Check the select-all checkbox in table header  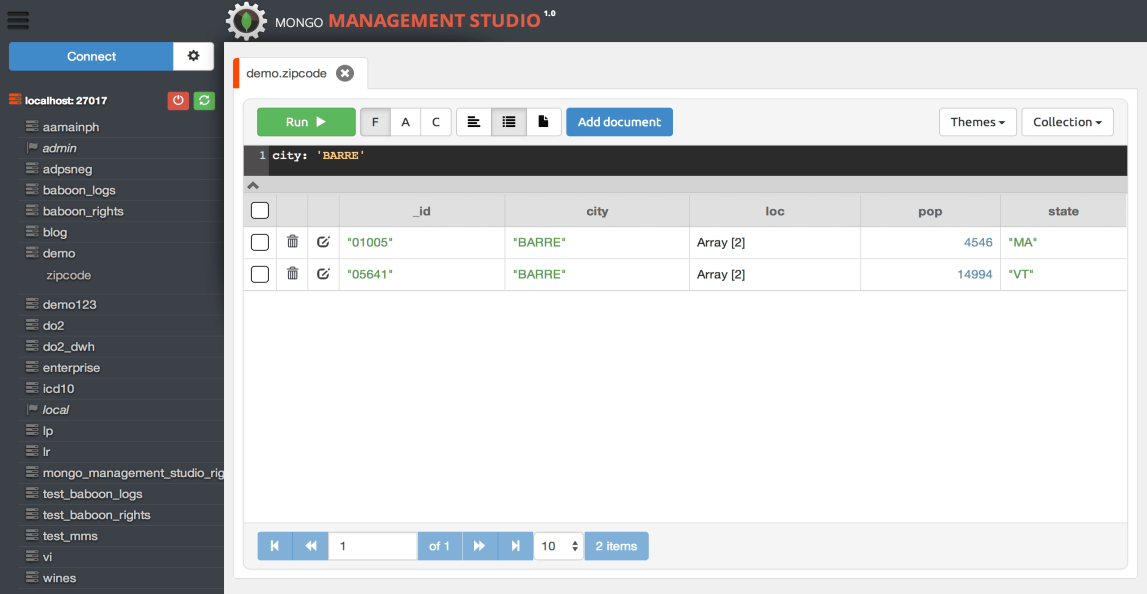point(260,211)
